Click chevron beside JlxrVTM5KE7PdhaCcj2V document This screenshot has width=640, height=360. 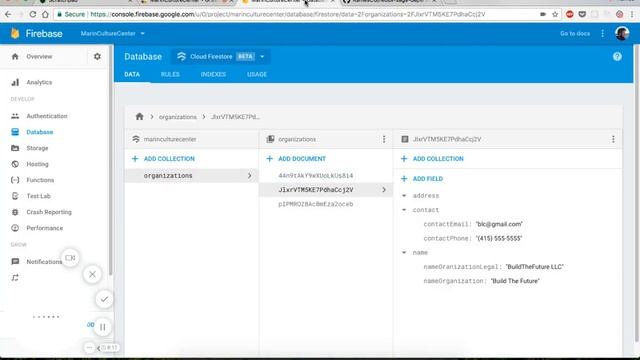point(384,190)
